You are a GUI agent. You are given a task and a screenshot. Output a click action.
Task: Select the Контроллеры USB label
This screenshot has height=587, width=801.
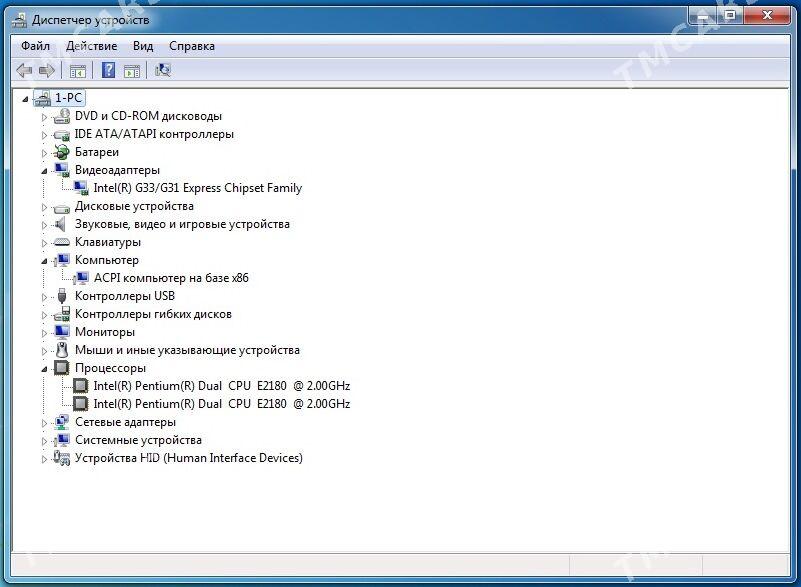pyautogui.click(x=125, y=296)
